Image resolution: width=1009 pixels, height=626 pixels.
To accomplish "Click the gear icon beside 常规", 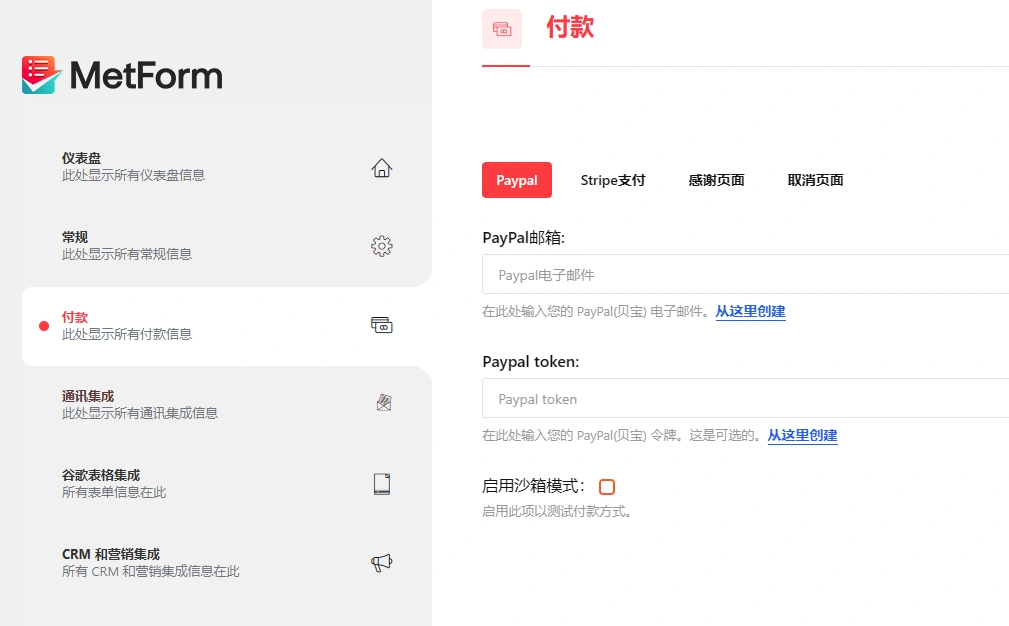I will (x=381, y=245).
